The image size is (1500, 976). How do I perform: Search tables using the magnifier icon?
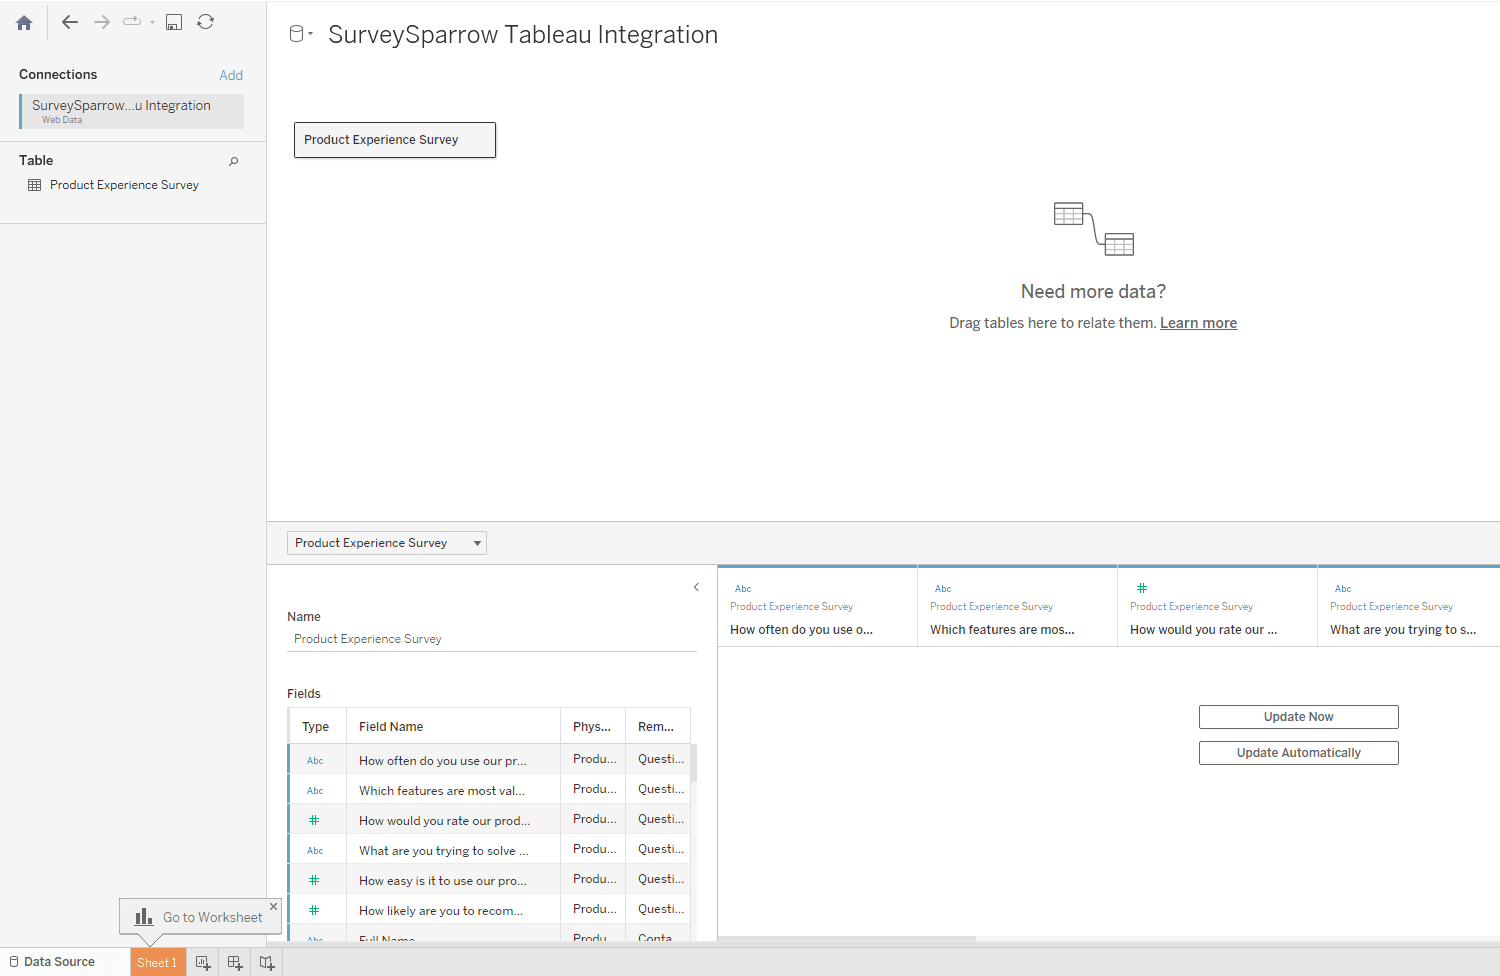(x=234, y=161)
